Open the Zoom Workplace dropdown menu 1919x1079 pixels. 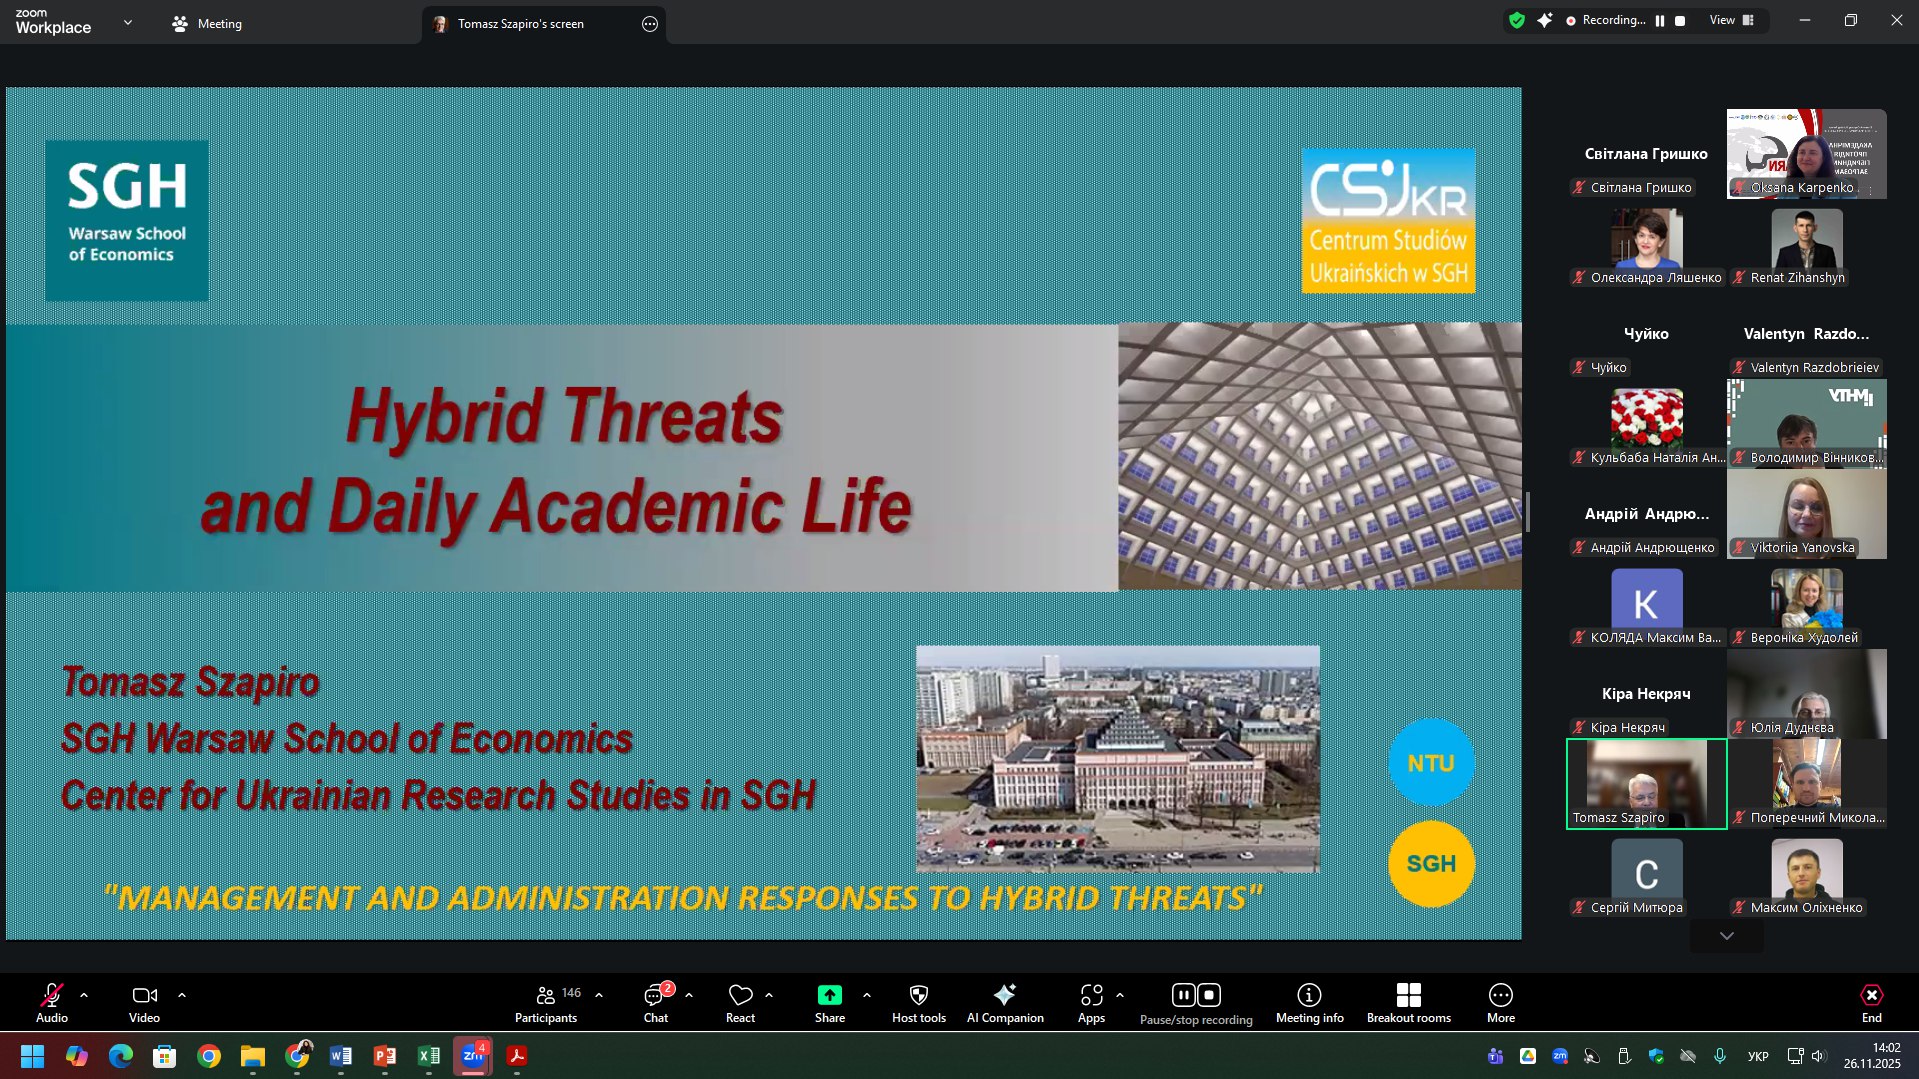tap(128, 22)
